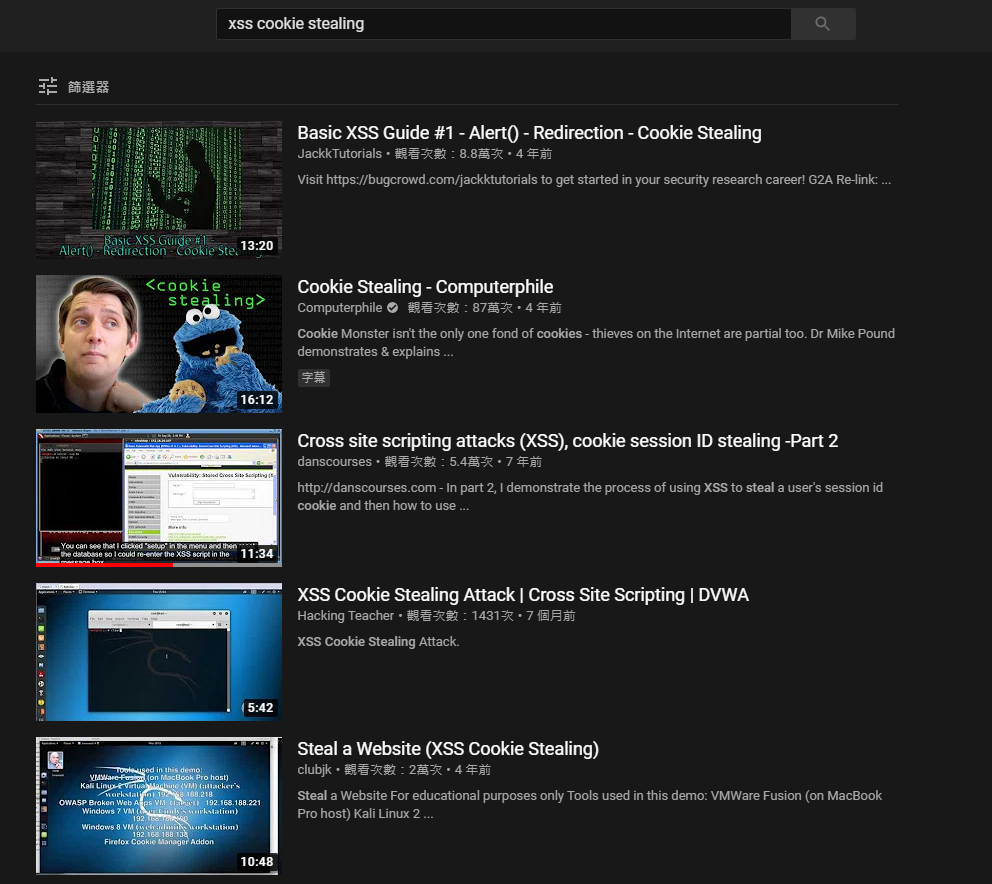Click description starting 'http://danscourses.com - In part 2'
The height and width of the screenshot is (884, 992).
590,497
